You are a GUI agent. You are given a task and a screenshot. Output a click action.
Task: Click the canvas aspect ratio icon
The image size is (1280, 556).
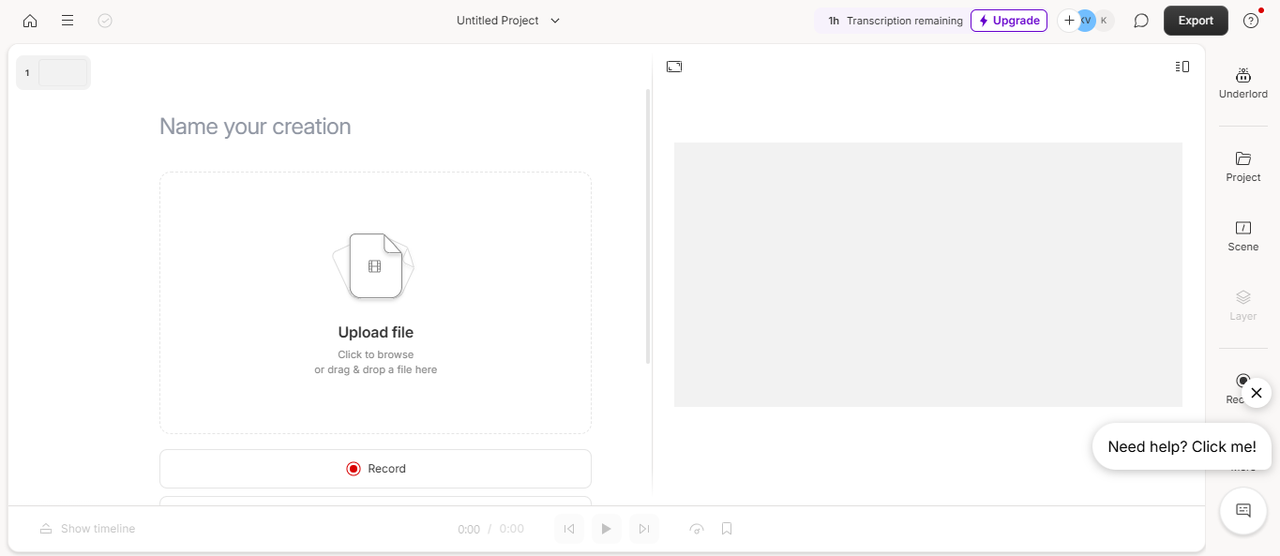(674, 67)
